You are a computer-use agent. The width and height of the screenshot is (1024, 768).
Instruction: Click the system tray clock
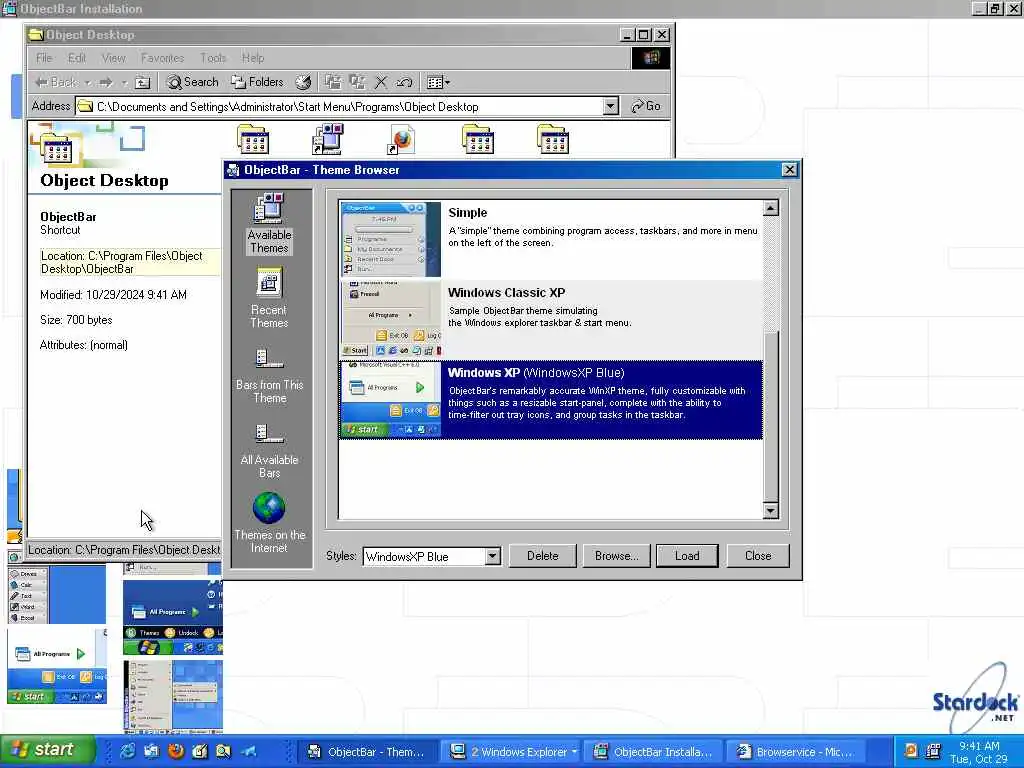point(979,752)
